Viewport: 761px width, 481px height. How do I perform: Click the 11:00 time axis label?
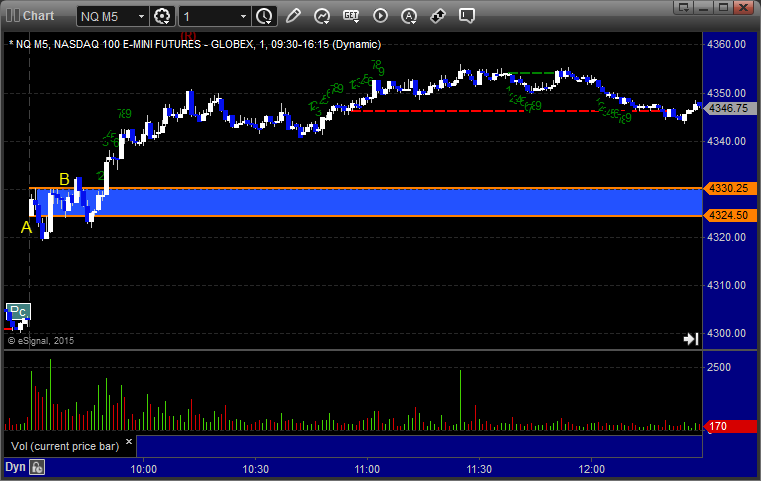point(367,469)
